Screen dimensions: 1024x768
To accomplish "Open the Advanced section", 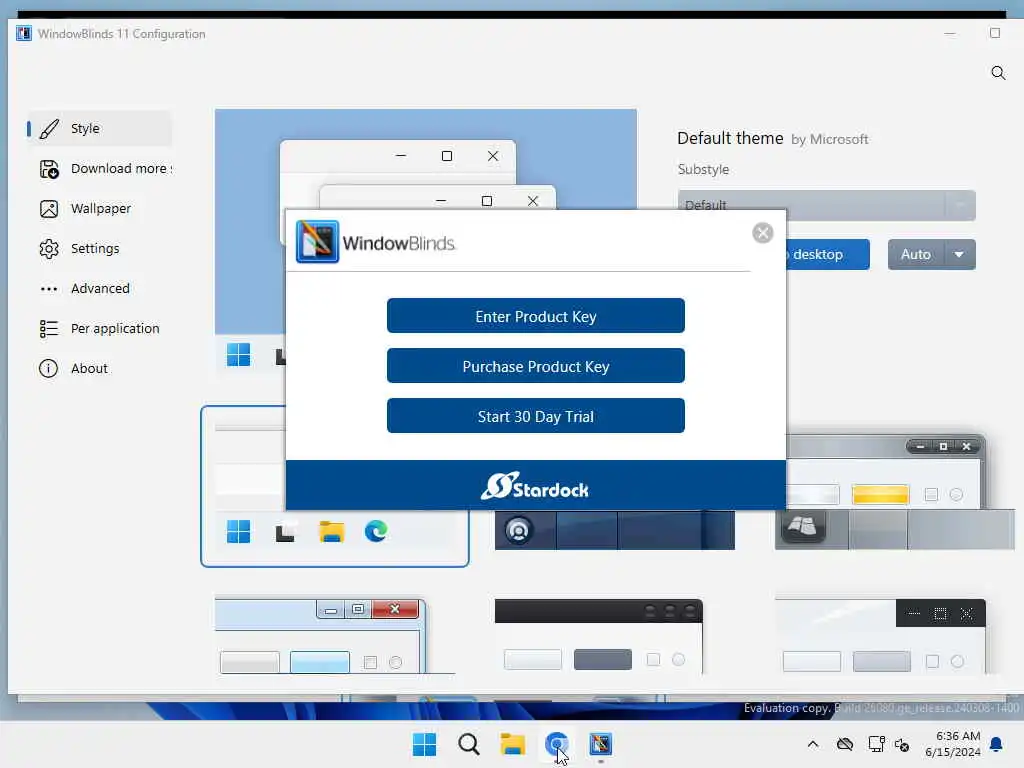I will click(x=99, y=288).
